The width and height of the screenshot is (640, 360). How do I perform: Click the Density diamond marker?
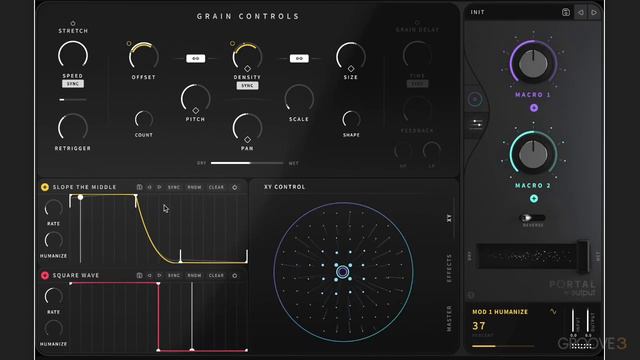pyautogui.click(x=247, y=69)
